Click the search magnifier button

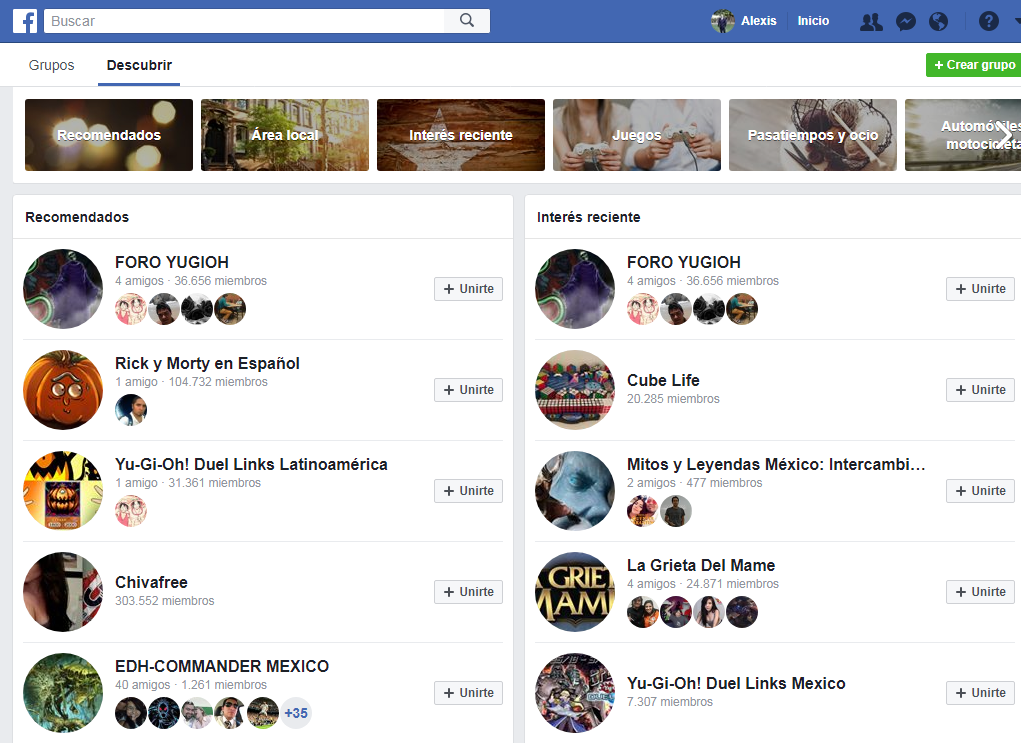pyautogui.click(x=467, y=21)
